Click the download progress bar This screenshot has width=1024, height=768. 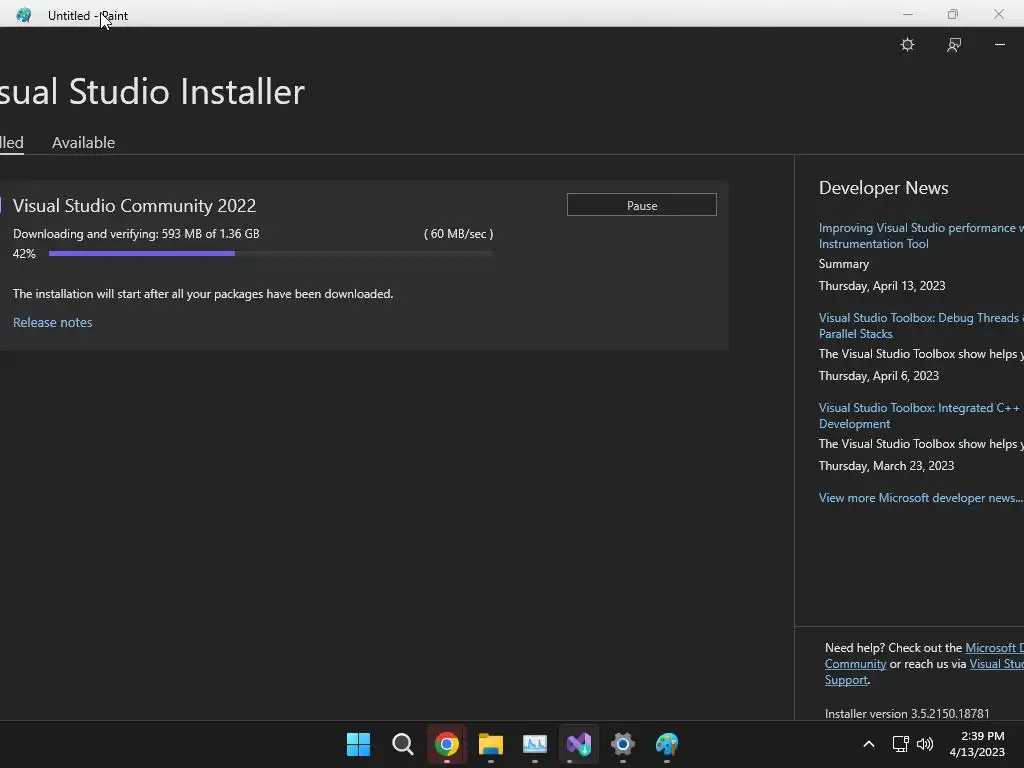coord(270,253)
